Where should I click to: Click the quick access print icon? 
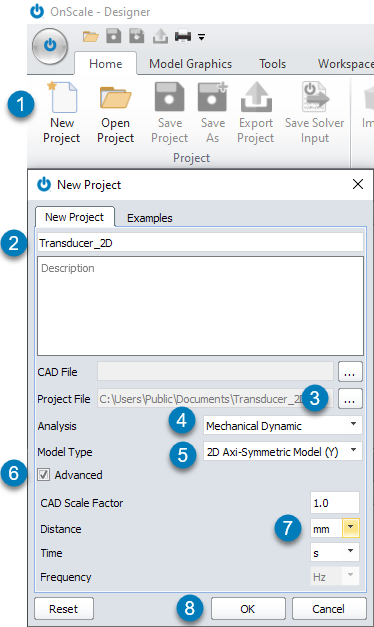[x=183, y=36]
